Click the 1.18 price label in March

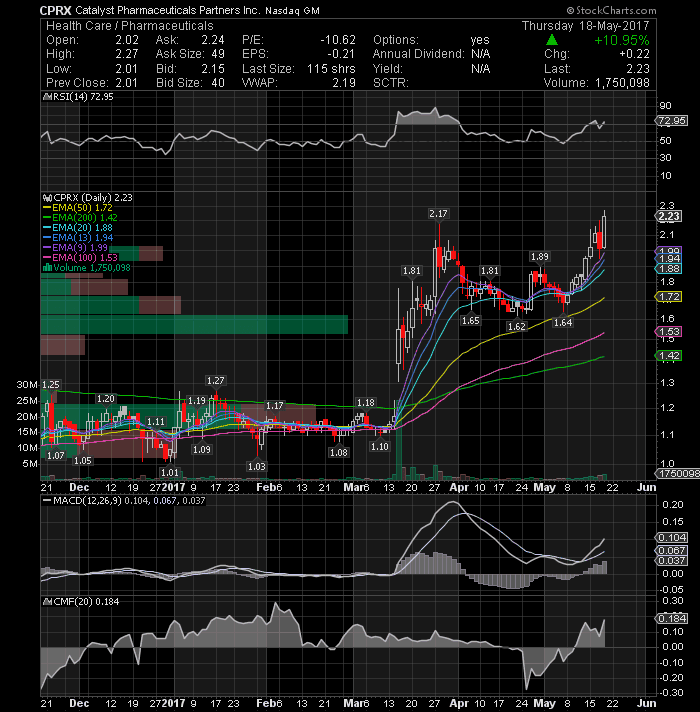click(x=365, y=403)
